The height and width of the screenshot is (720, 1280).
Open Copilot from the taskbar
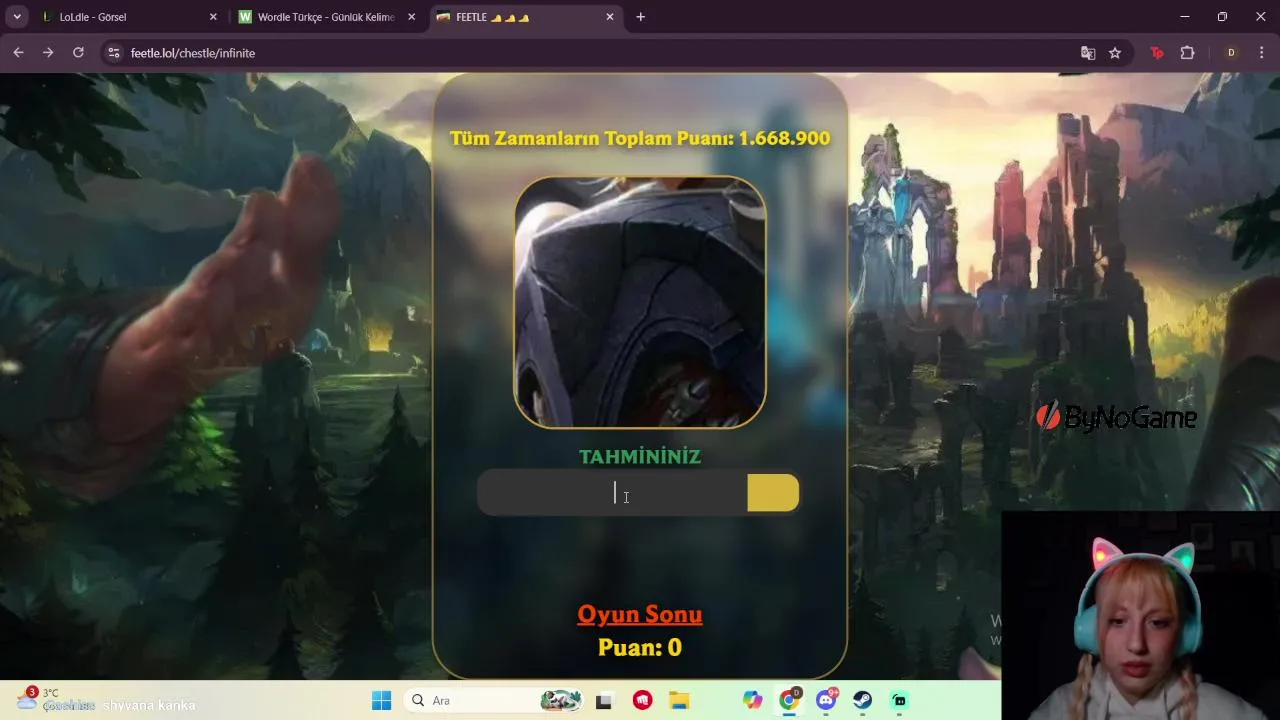click(x=753, y=700)
